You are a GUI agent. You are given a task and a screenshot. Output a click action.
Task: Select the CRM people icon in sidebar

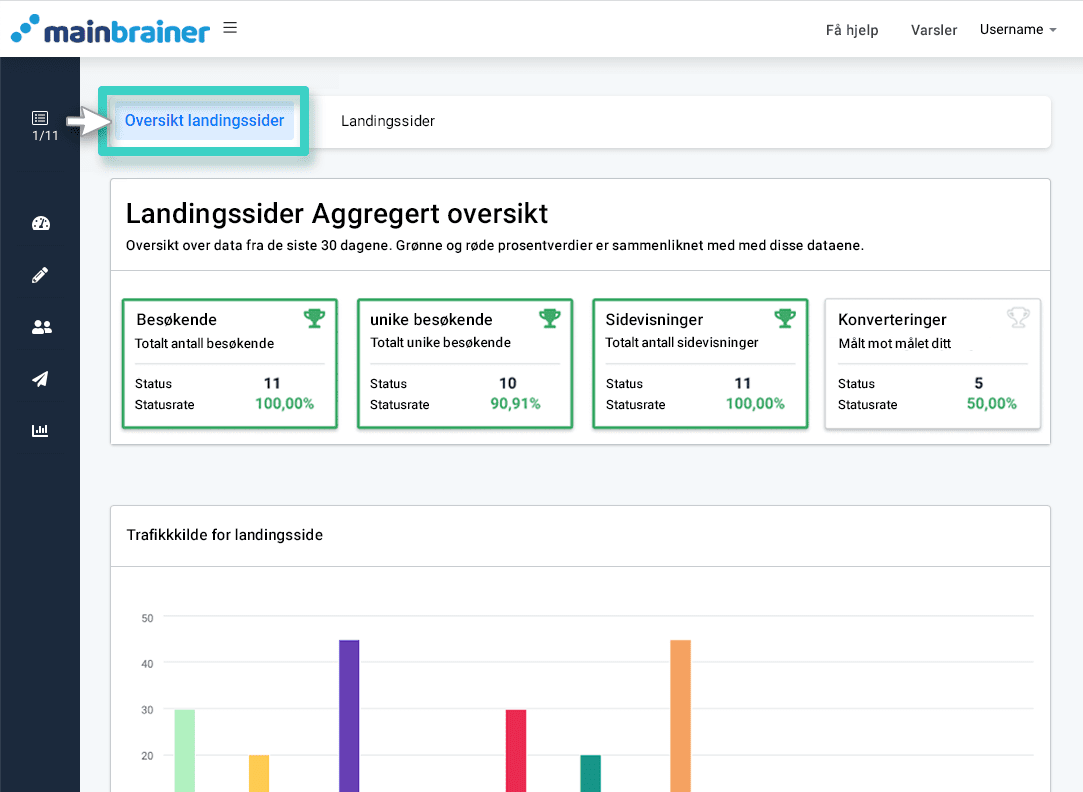40,327
